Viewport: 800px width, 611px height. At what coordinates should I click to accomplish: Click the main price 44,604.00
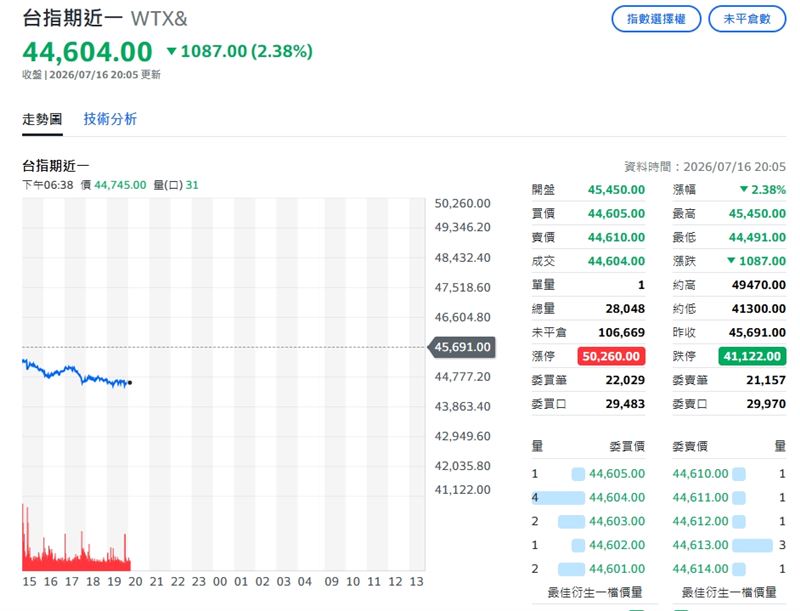pyautogui.click(x=87, y=52)
